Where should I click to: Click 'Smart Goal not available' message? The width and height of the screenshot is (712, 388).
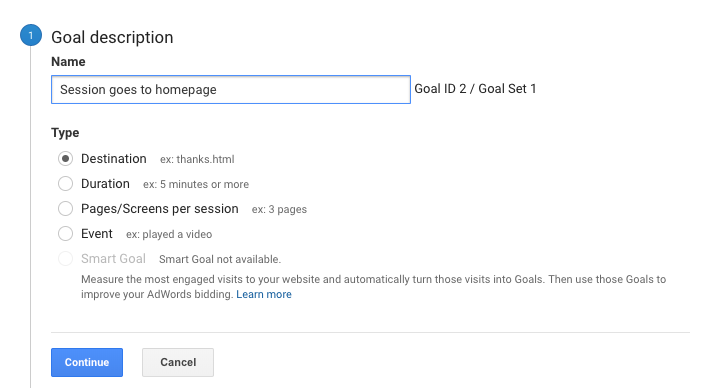pos(220,259)
